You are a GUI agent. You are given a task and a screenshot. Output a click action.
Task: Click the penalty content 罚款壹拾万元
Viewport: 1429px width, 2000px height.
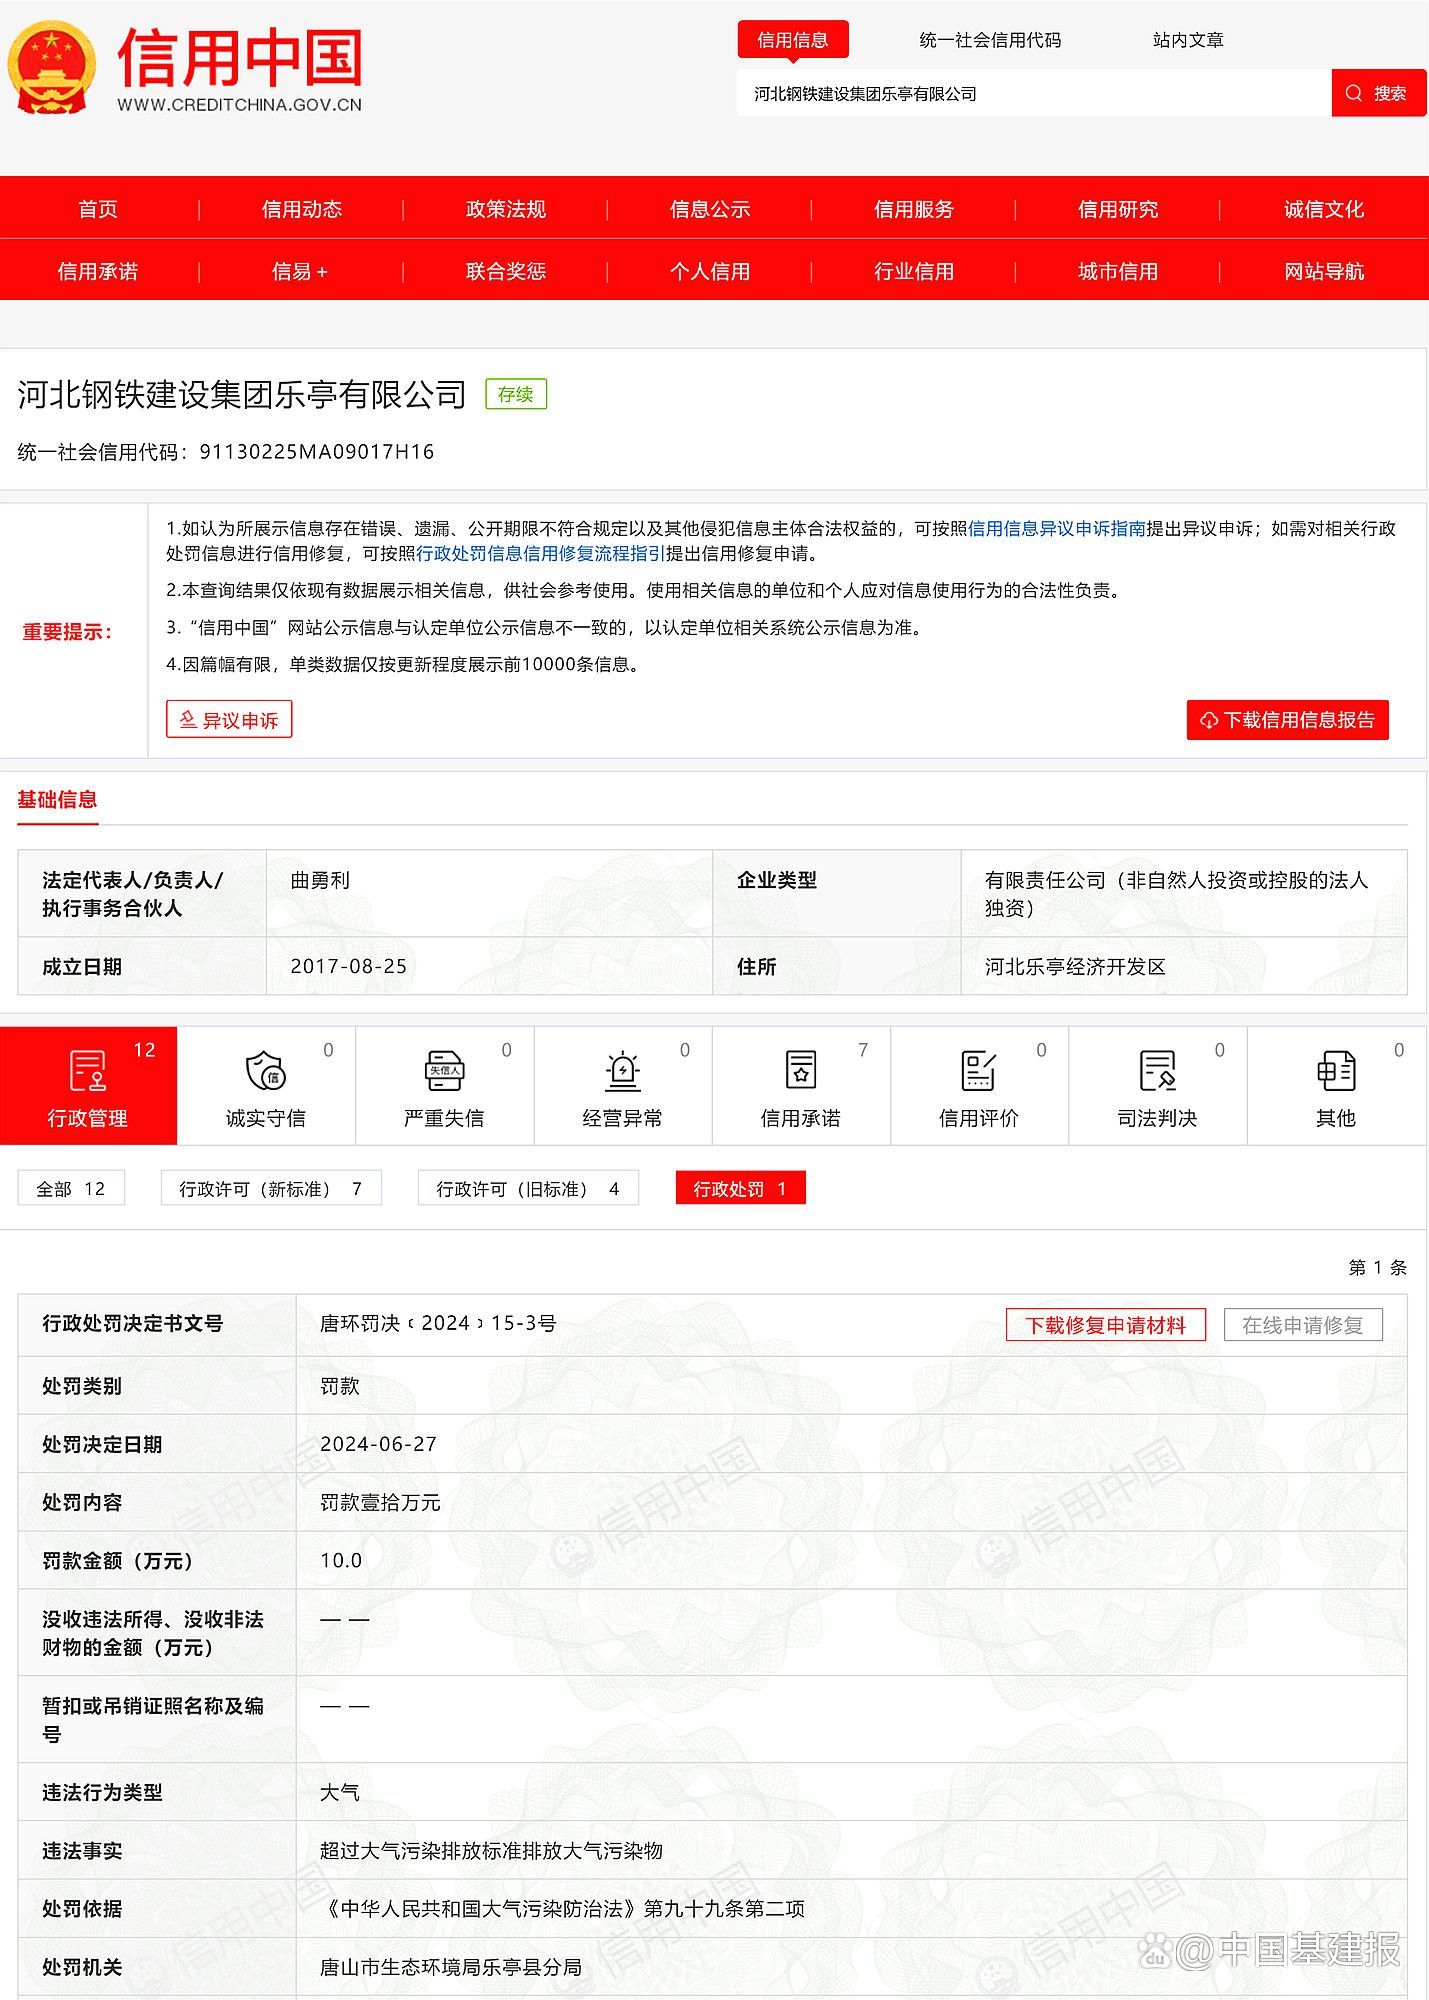(x=380, y=1502)
